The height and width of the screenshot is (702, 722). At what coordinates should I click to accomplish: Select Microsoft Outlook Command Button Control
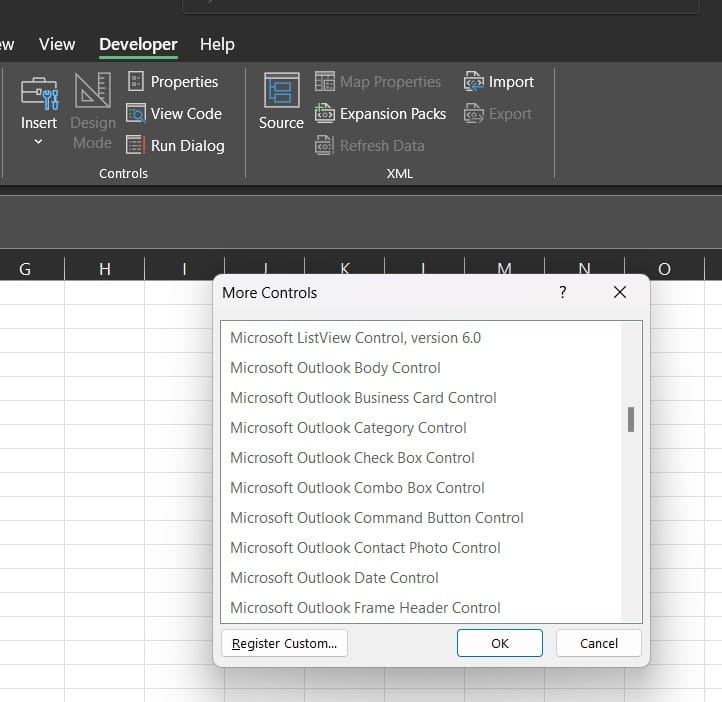click(x=421, y=517)
